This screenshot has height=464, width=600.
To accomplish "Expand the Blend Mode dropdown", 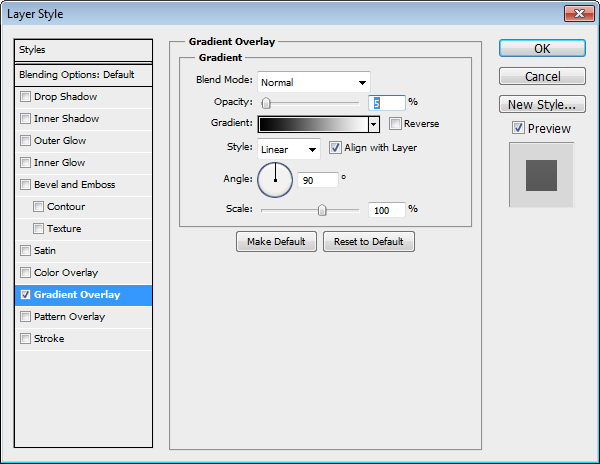I will pos(314,82).
